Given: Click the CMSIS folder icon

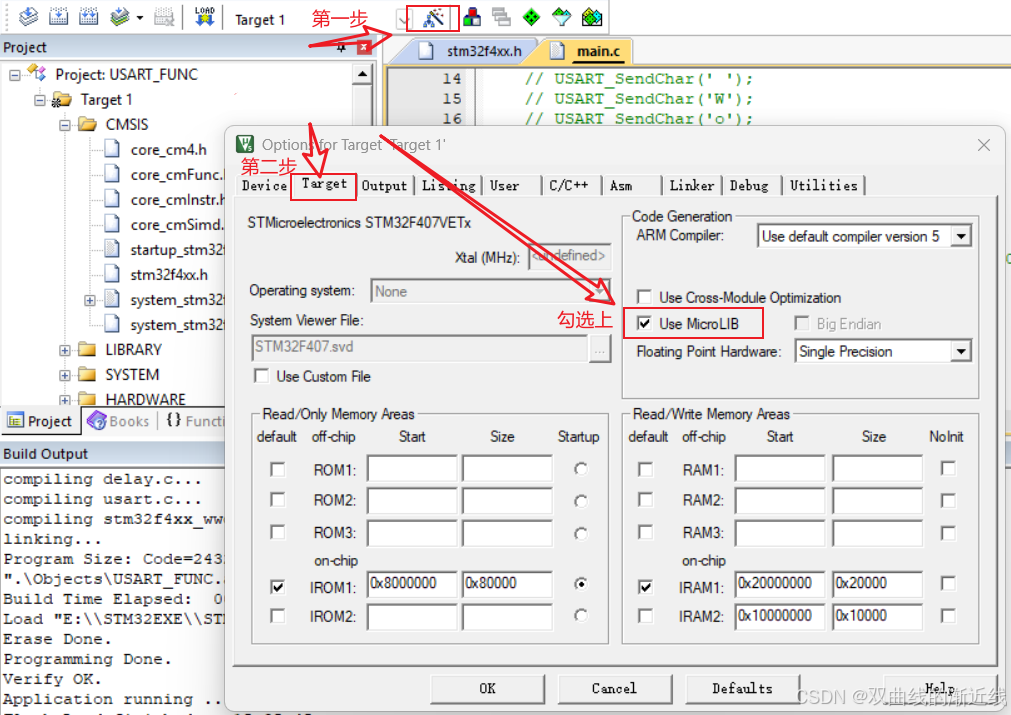Looking at the screenshot, I should click(x=87, y=124).
